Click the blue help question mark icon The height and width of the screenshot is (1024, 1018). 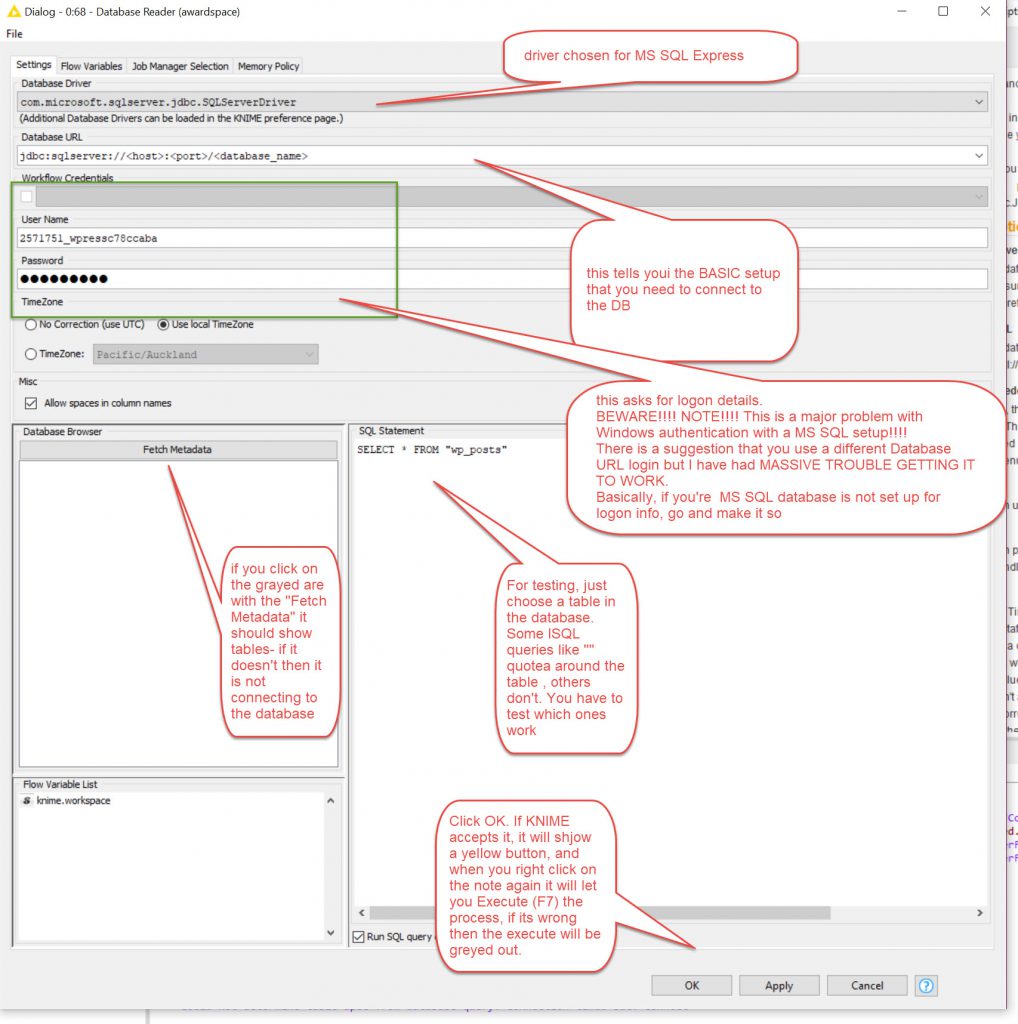(926, 985)
